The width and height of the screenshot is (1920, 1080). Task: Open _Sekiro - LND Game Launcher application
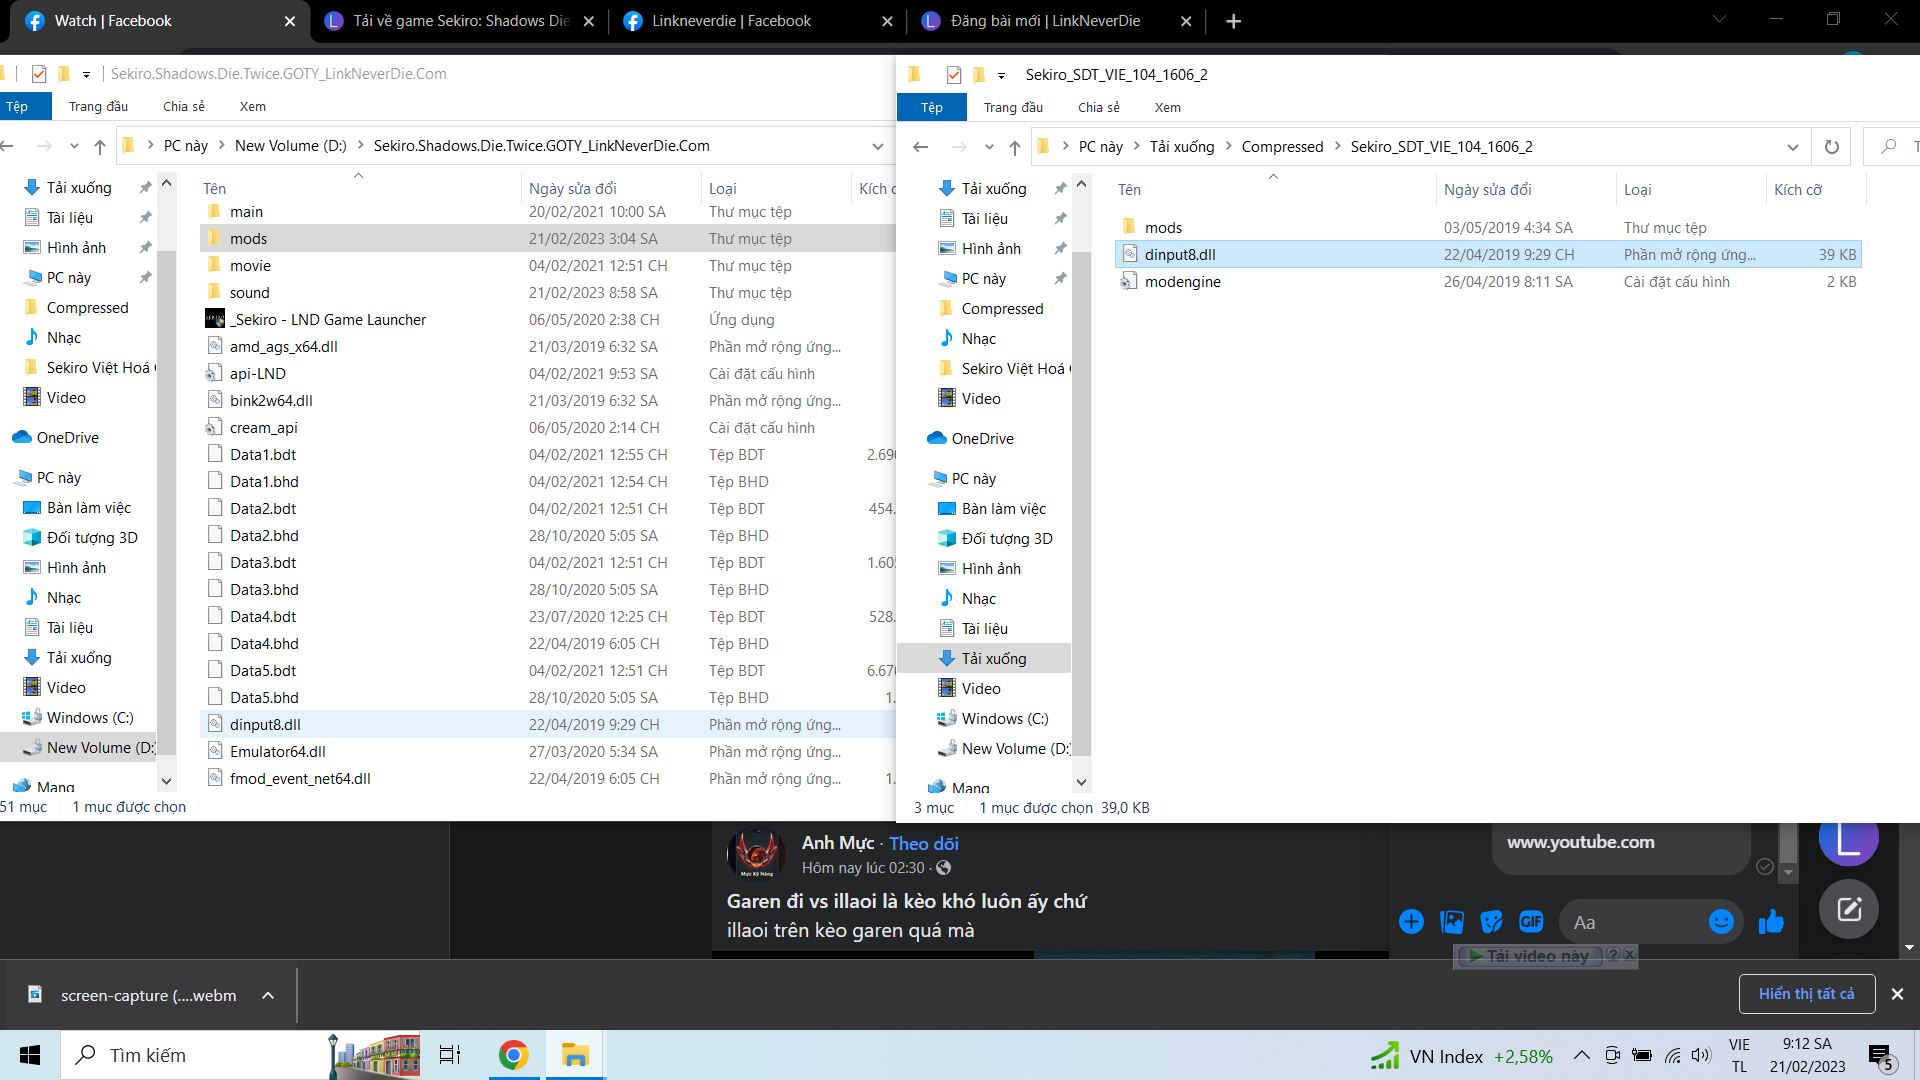tap(327, 319)
